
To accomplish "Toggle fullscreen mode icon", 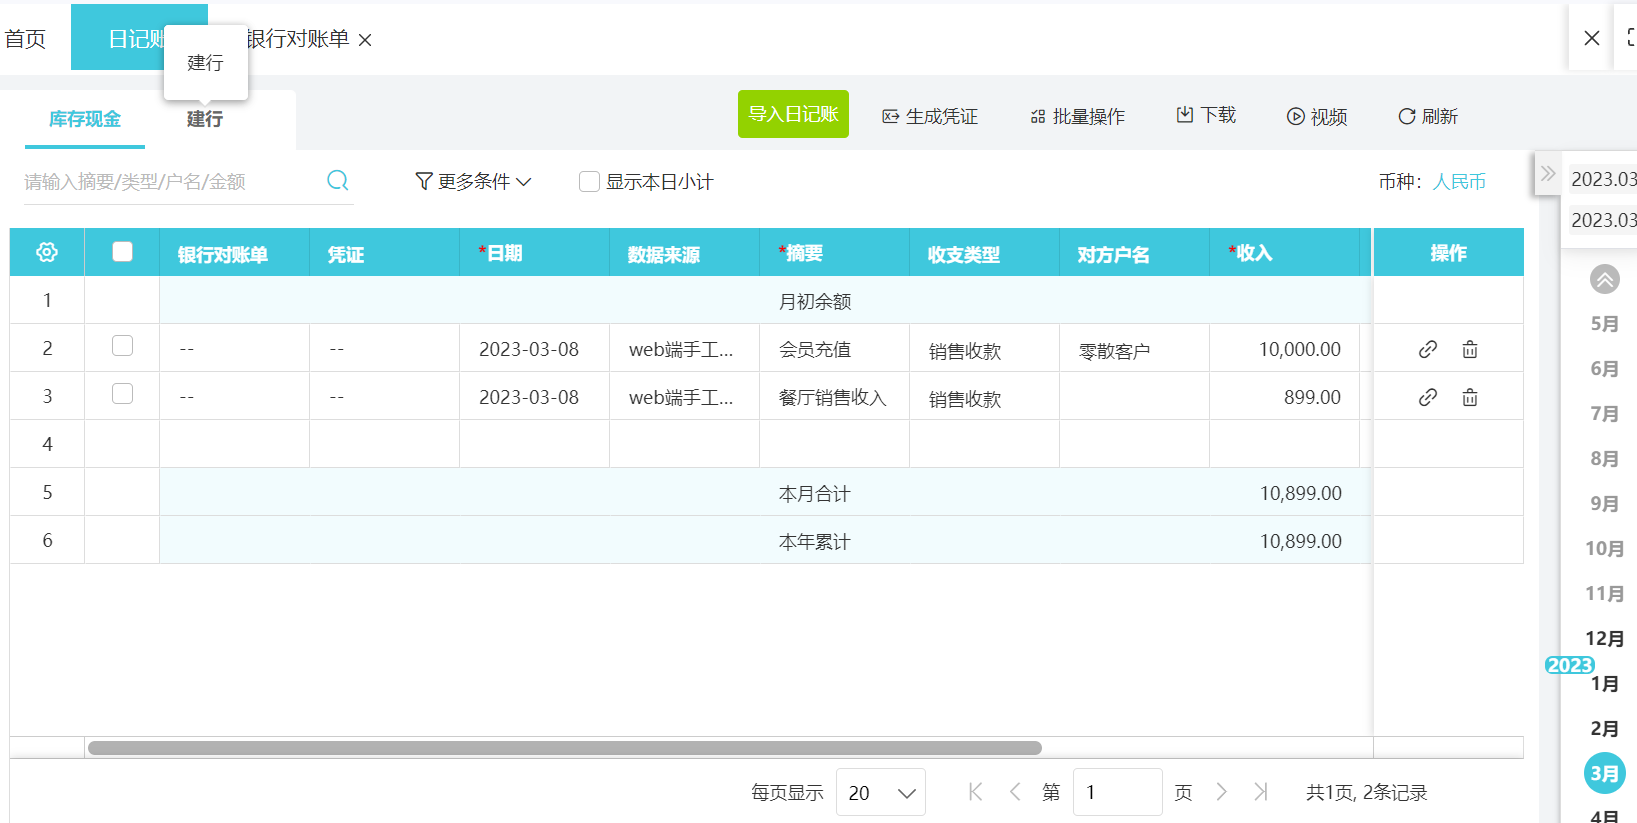I will point(1631,38).
